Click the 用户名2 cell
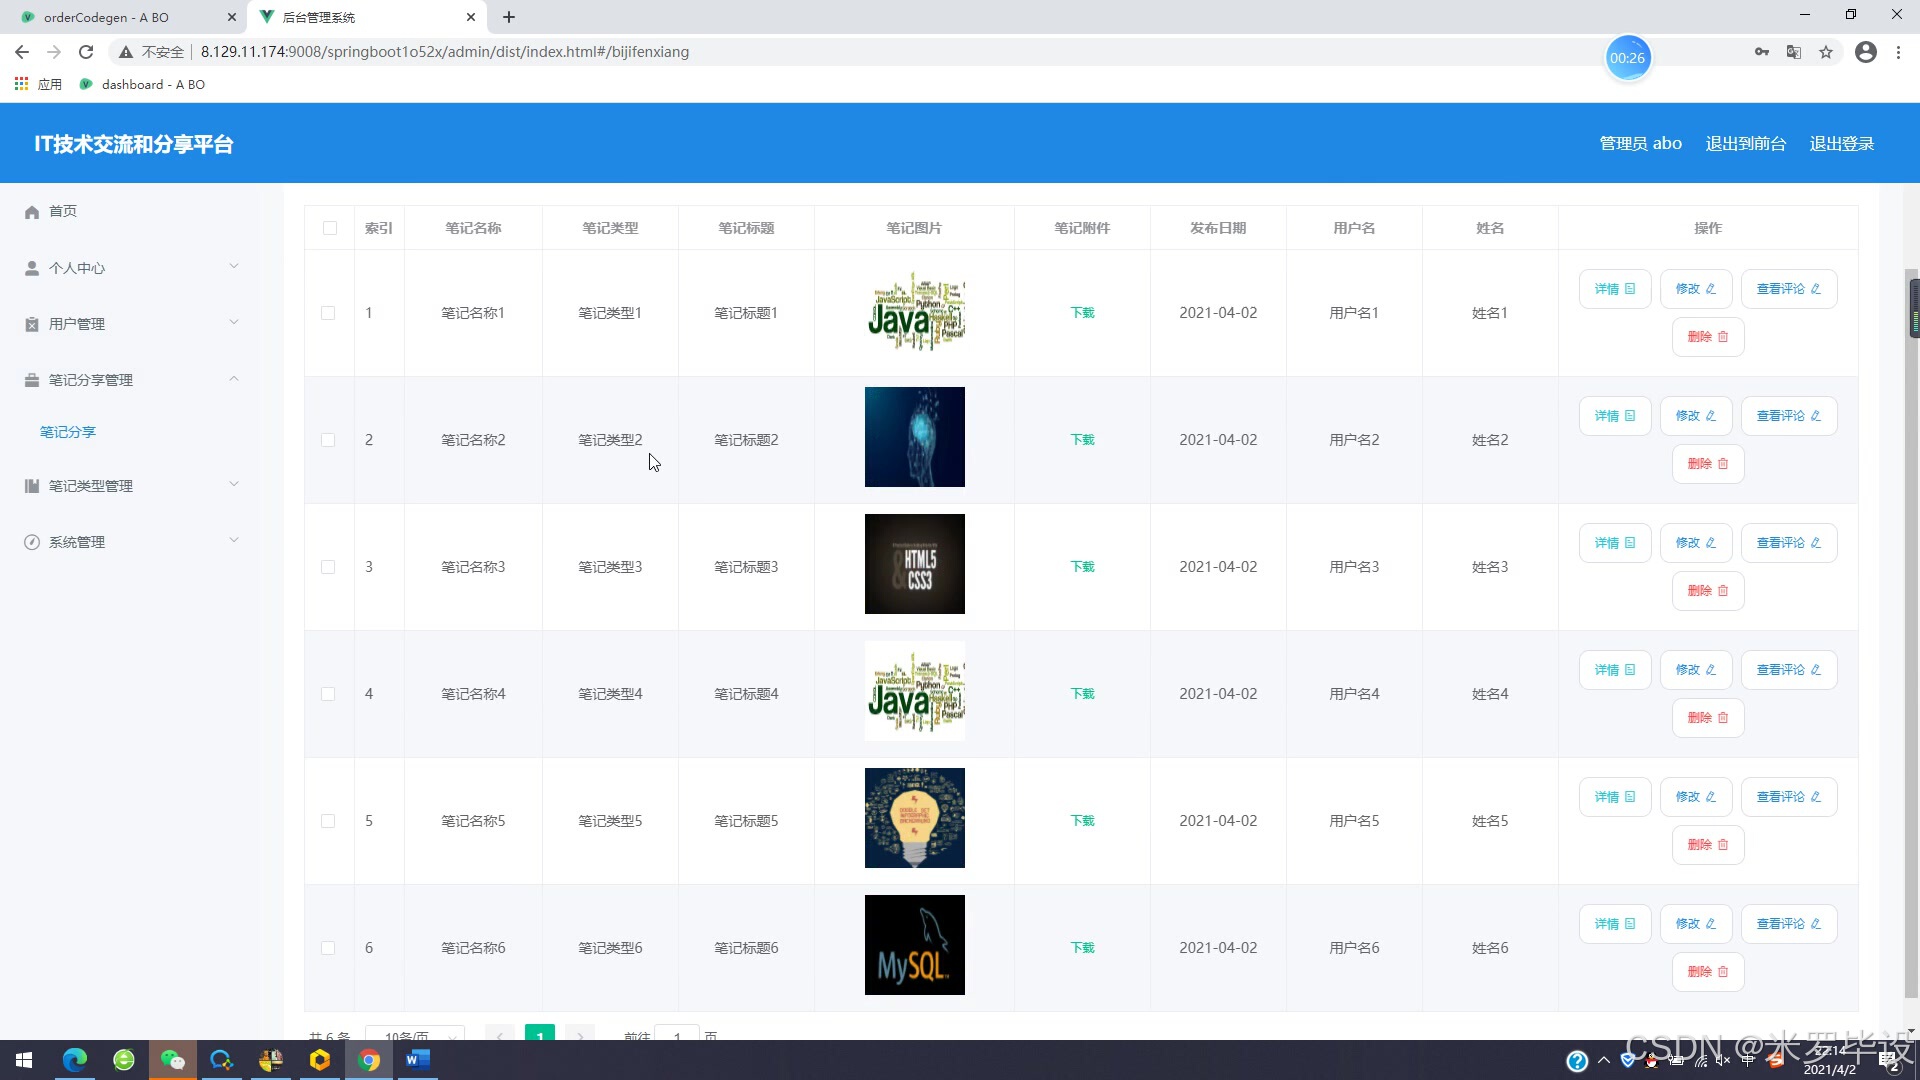 tap(1354, 440)
